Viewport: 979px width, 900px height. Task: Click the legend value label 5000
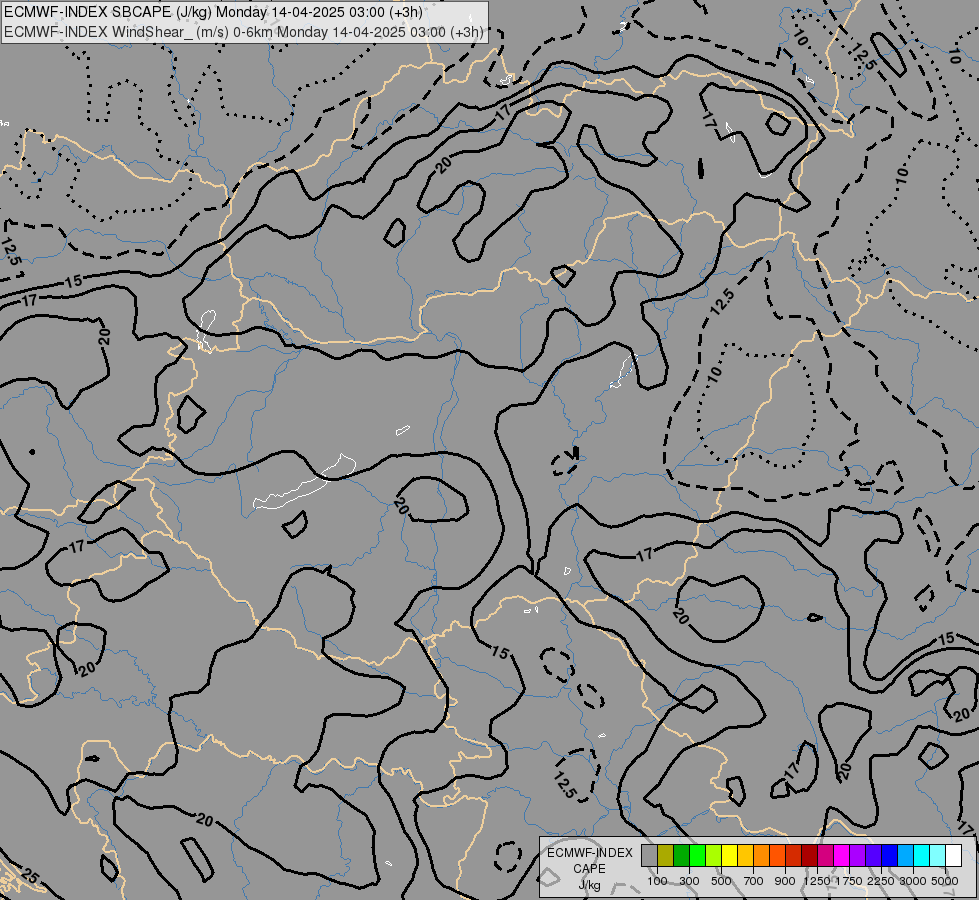[944, 881]
